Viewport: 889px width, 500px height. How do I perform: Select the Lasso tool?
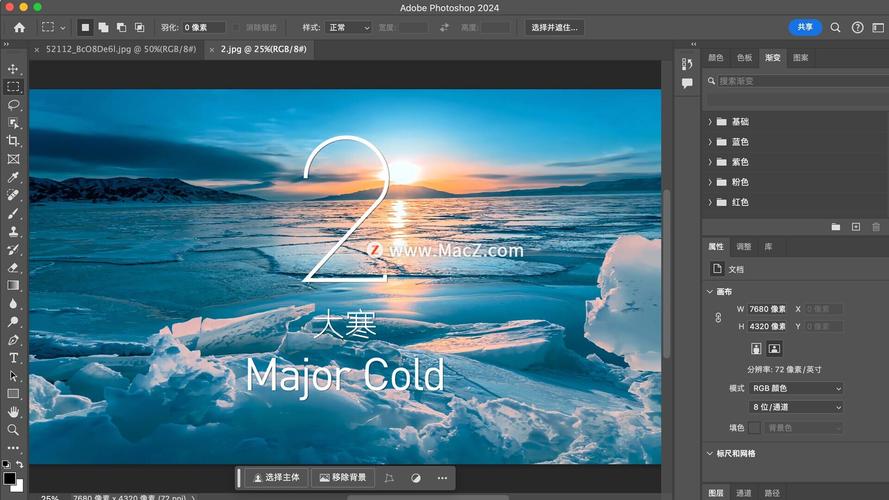[x=13, y=105]
